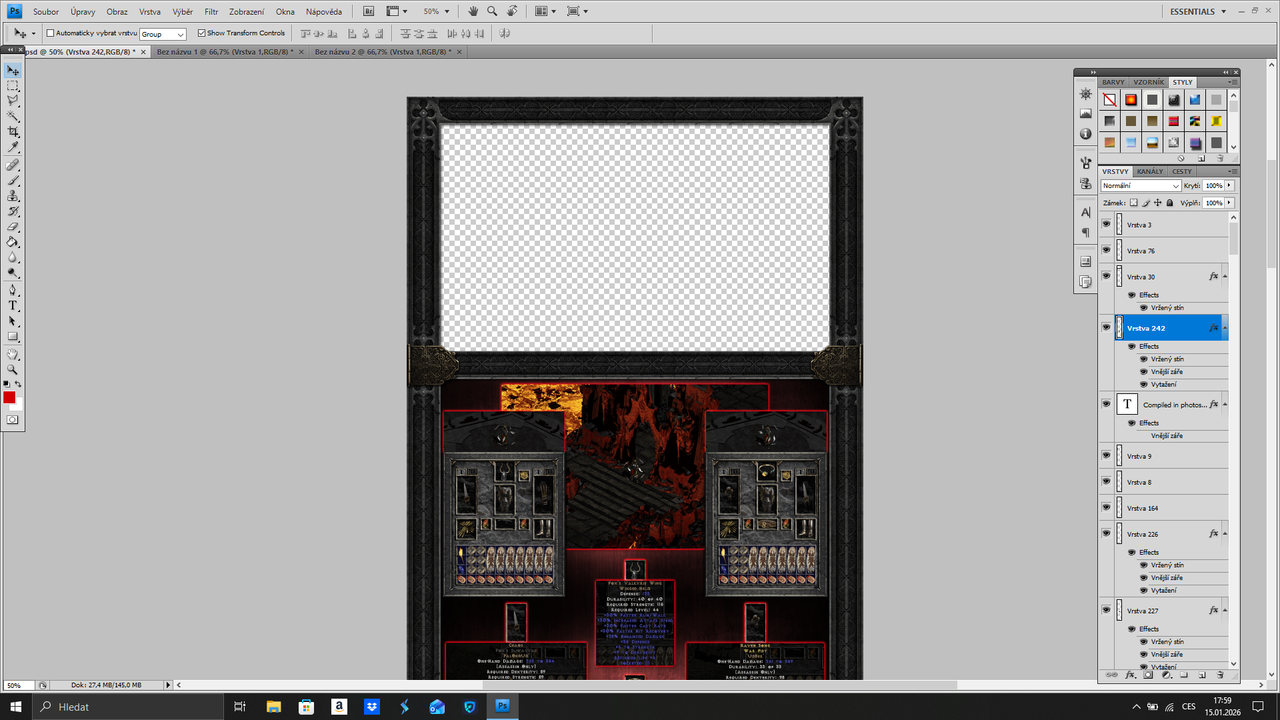Viewport: 1280px width, 720px height.
Task: Select the Healing Brush tool
Action: coord(13,164)
